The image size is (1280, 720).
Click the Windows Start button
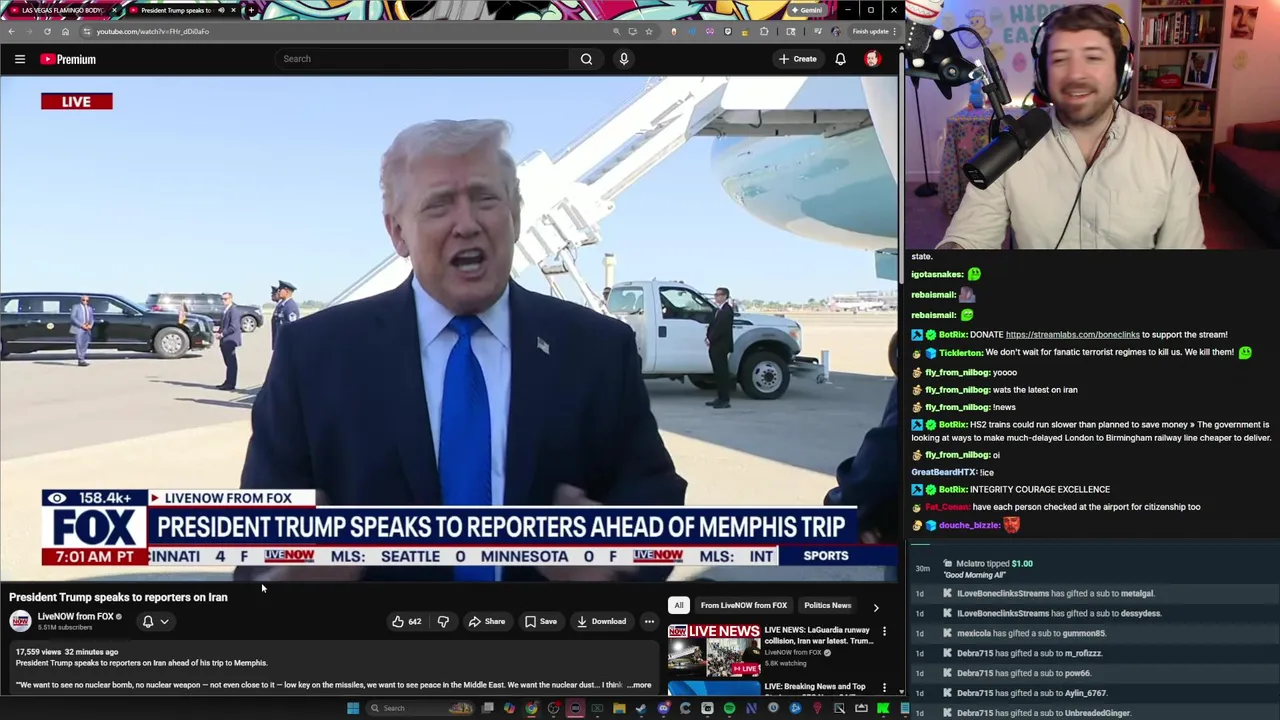click(352, 708)
